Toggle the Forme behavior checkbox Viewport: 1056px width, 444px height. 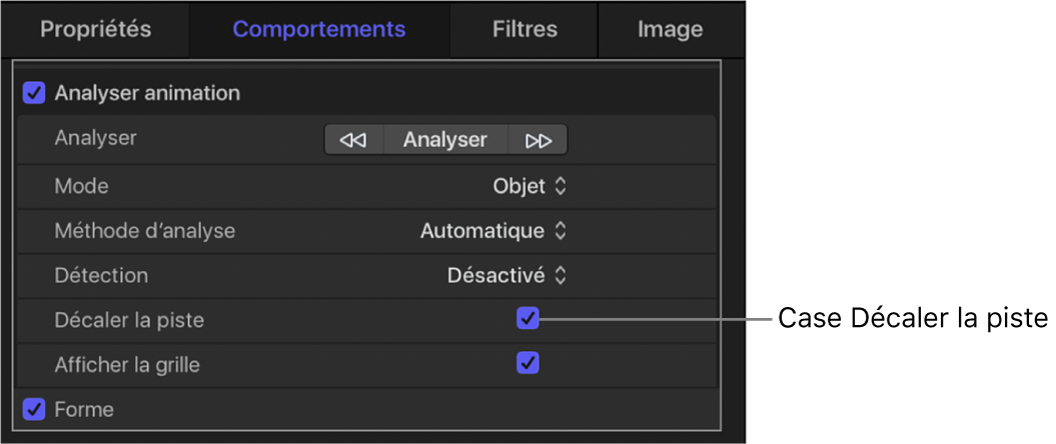pos(35,409)
